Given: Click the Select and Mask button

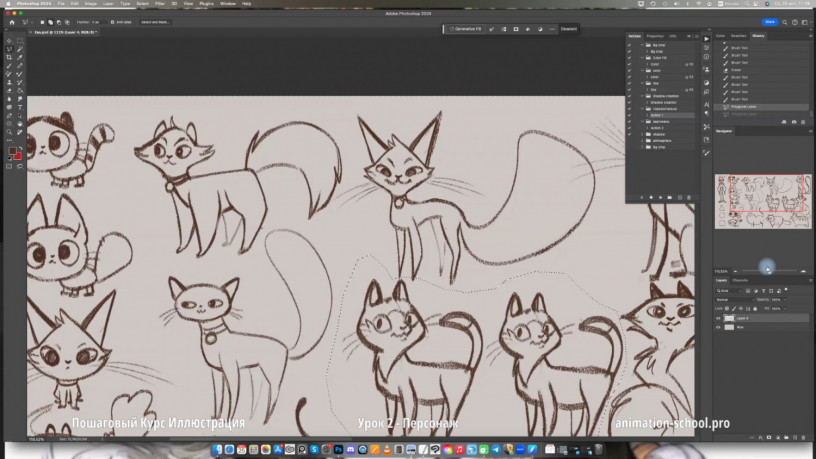Looking at the screenshot, I should click(155, 21).
